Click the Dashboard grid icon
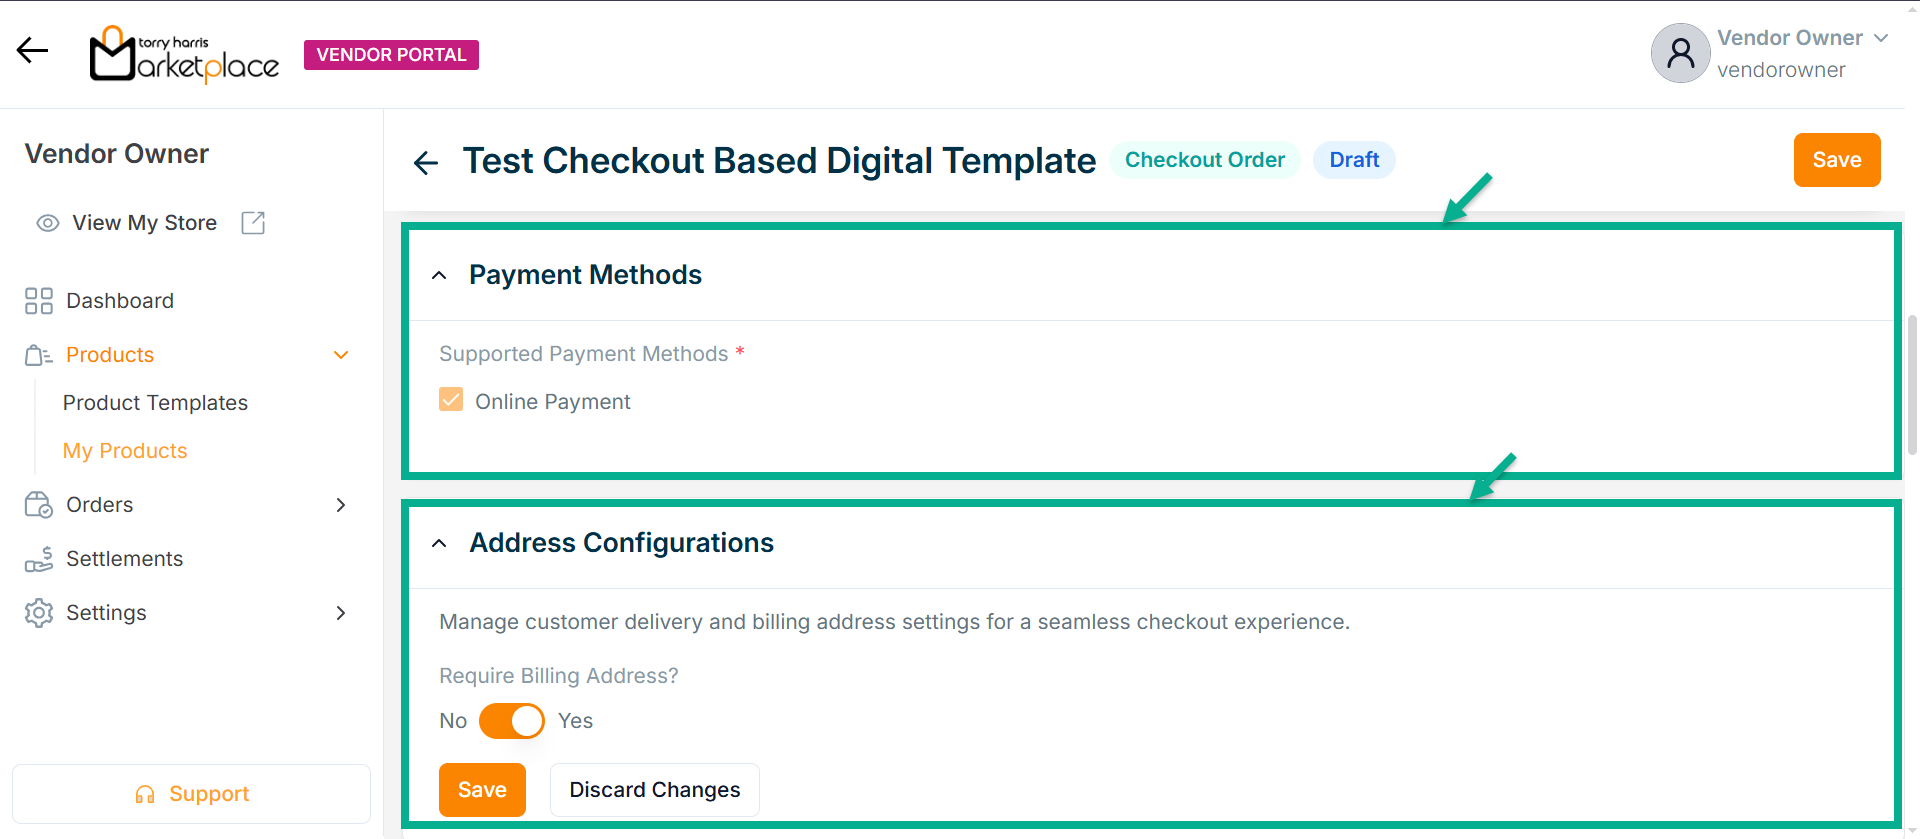Viewport: 1920px width, 839px height. pyautogui.click(x=39, y=301)
